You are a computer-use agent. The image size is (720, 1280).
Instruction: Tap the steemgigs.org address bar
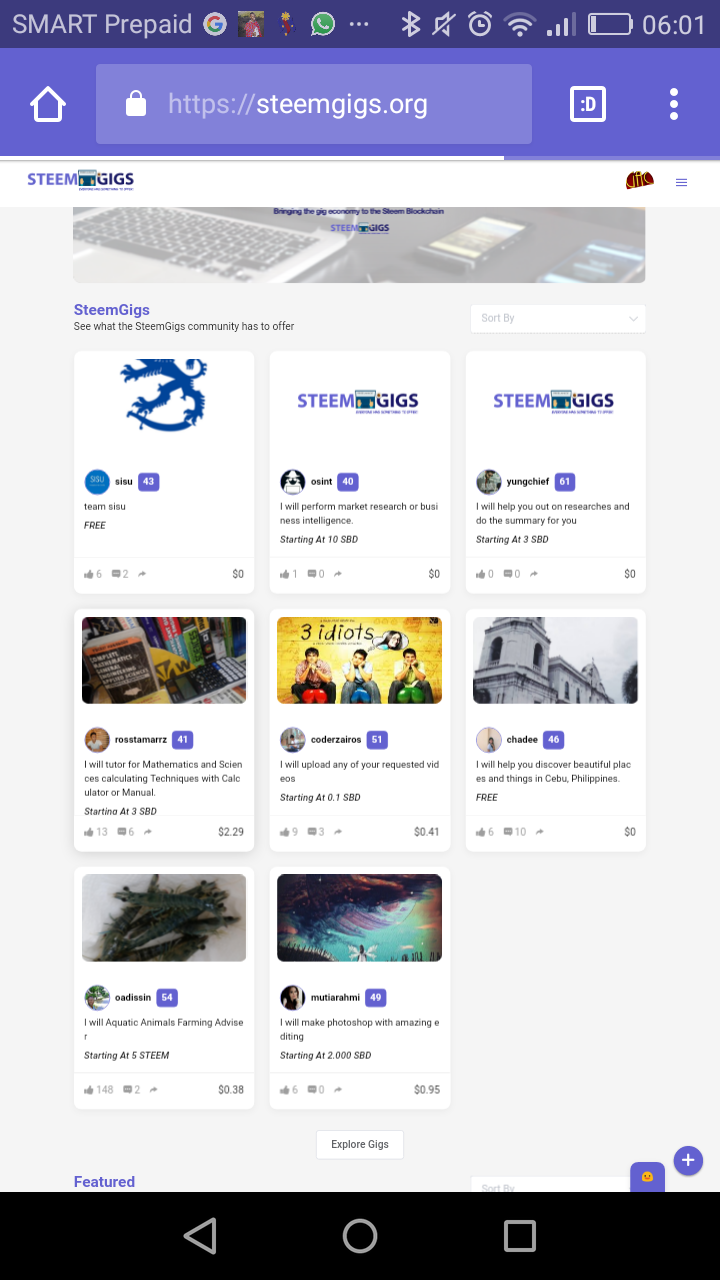(314, 104)
